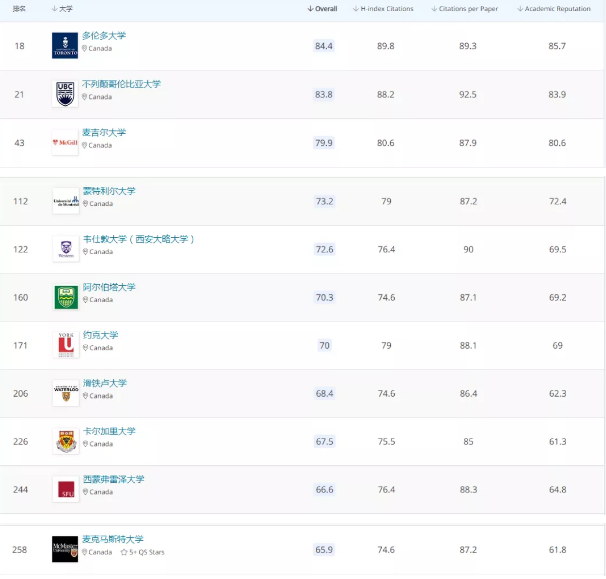Click rank number 258
The width and height of the screenshot is (606, 579).
(x=20, y=550)
